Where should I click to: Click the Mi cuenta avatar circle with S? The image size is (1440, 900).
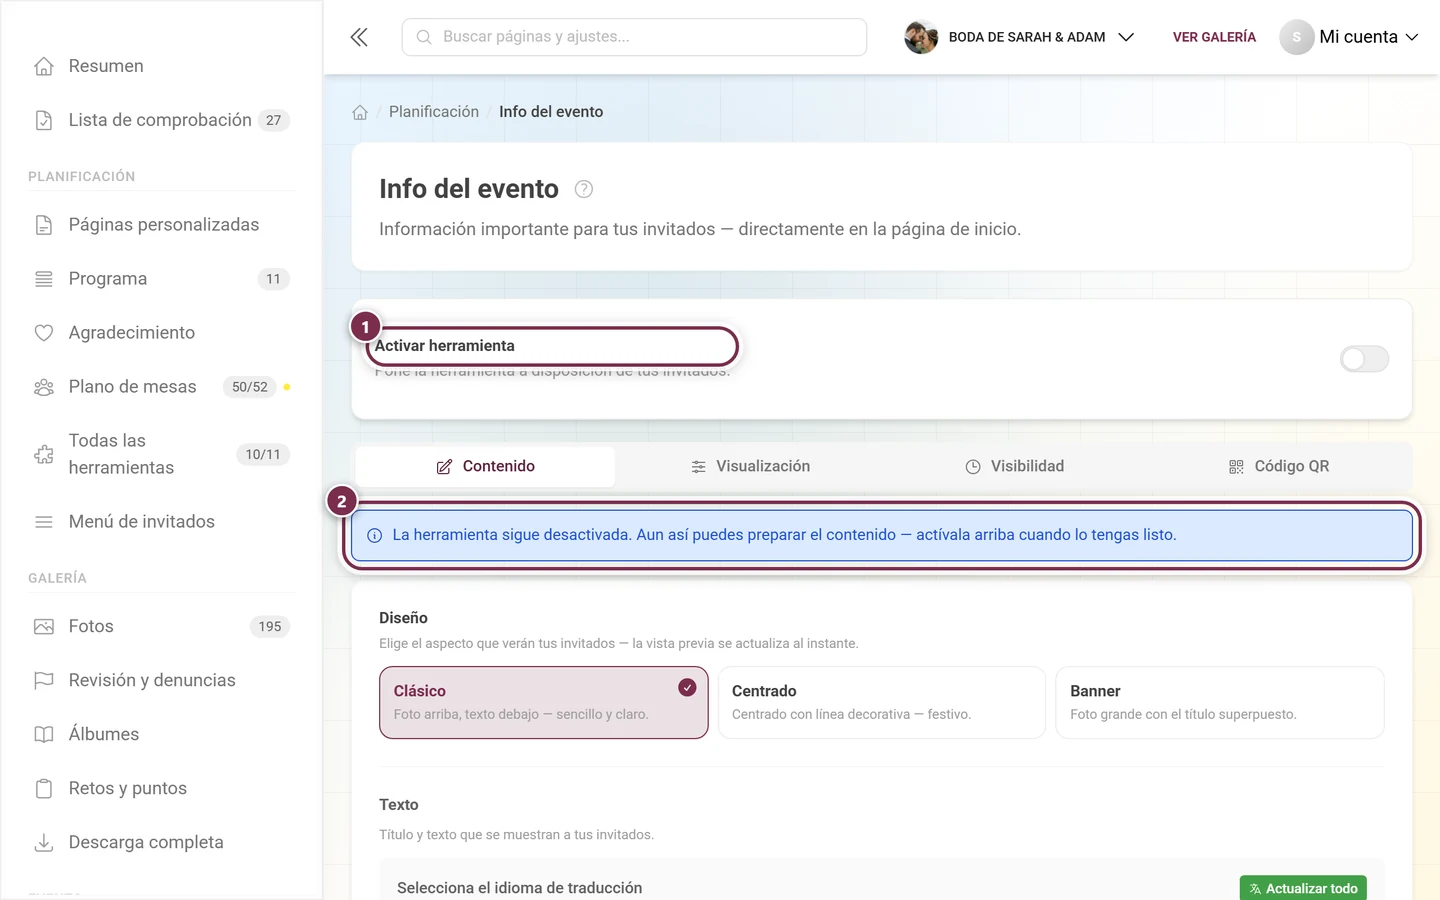1296,37
